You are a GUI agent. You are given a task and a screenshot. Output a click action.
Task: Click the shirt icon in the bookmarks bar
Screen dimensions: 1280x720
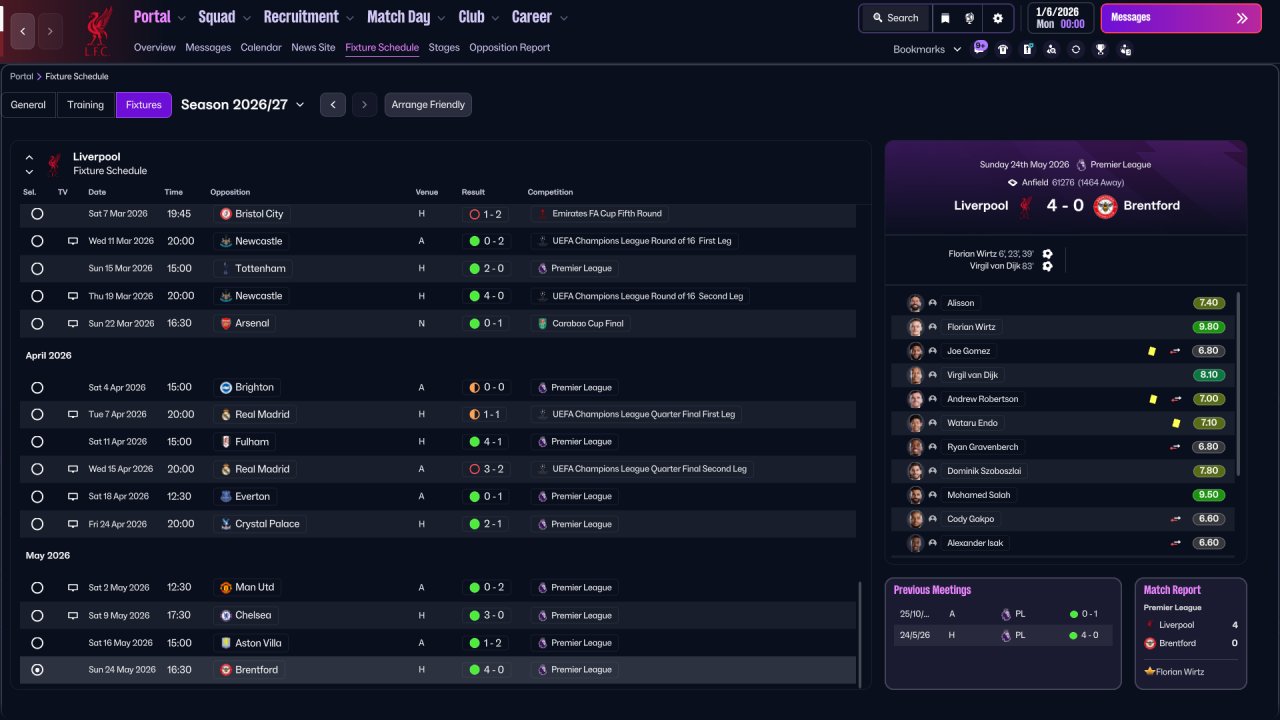point(1003,49)
